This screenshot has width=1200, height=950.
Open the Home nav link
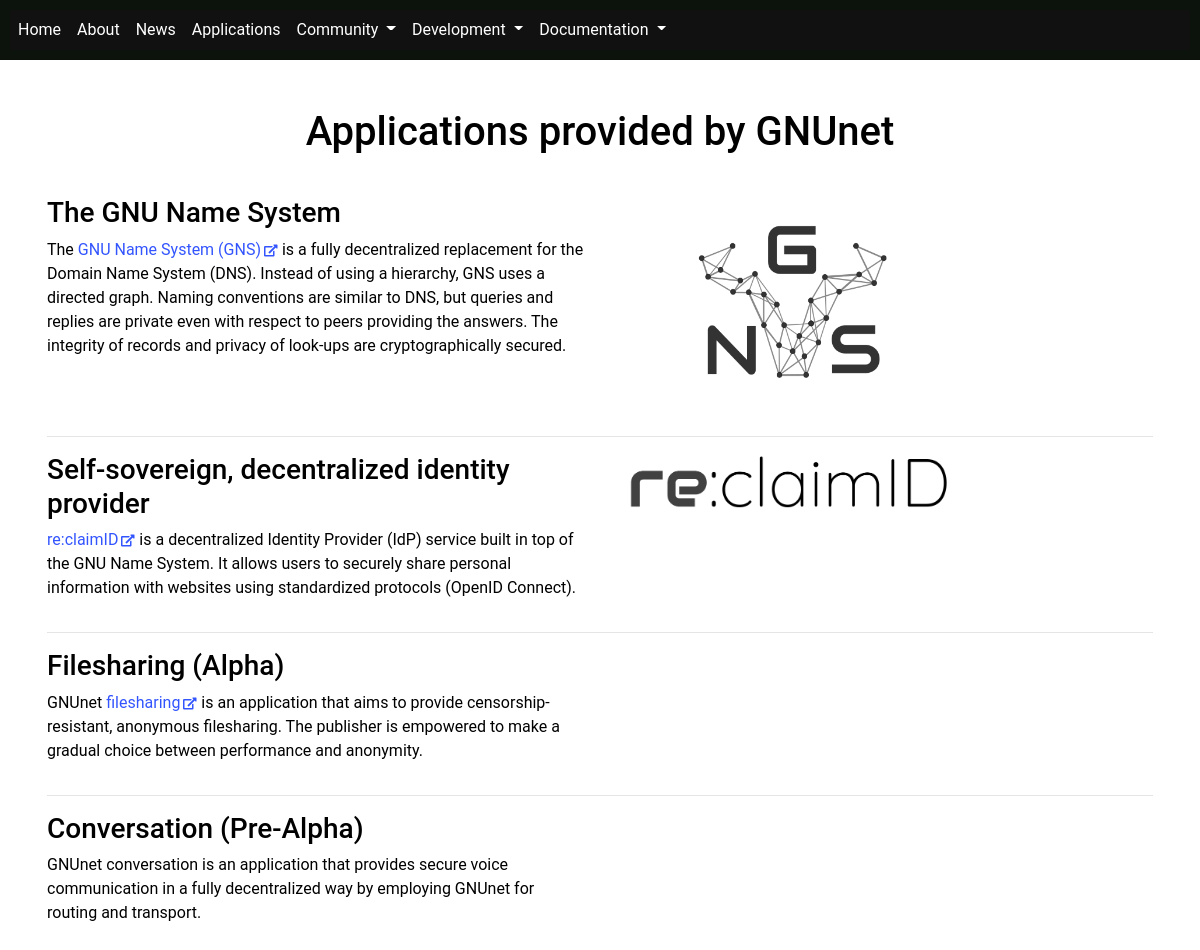pyautogui.click(x=39, y=30)
